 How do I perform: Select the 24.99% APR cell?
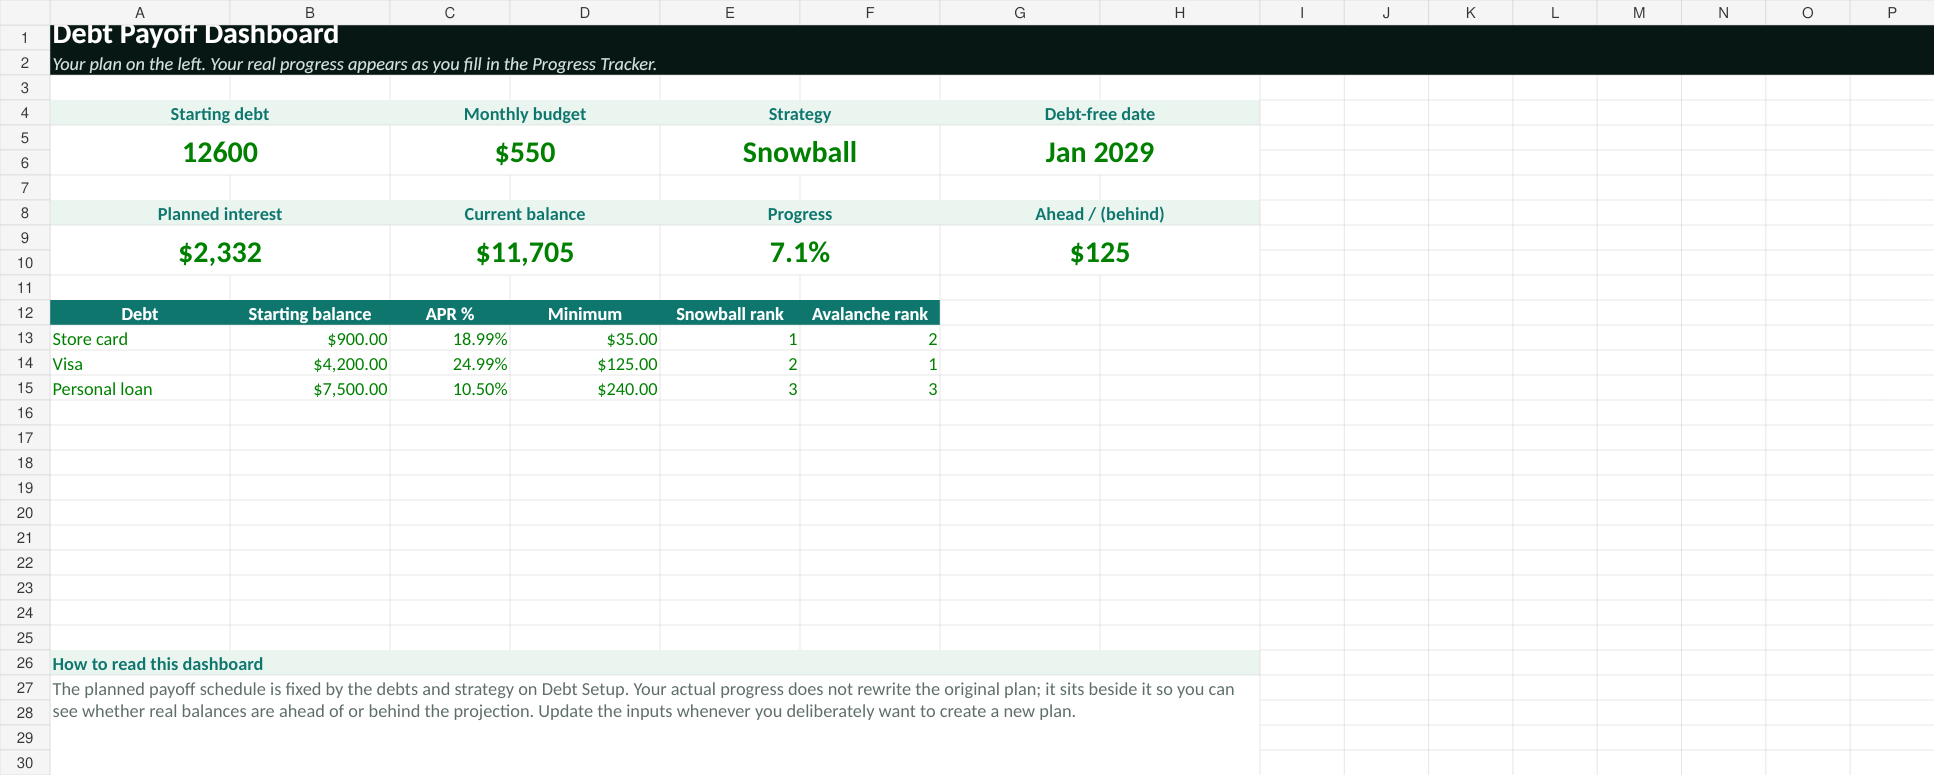pos(450,364)
